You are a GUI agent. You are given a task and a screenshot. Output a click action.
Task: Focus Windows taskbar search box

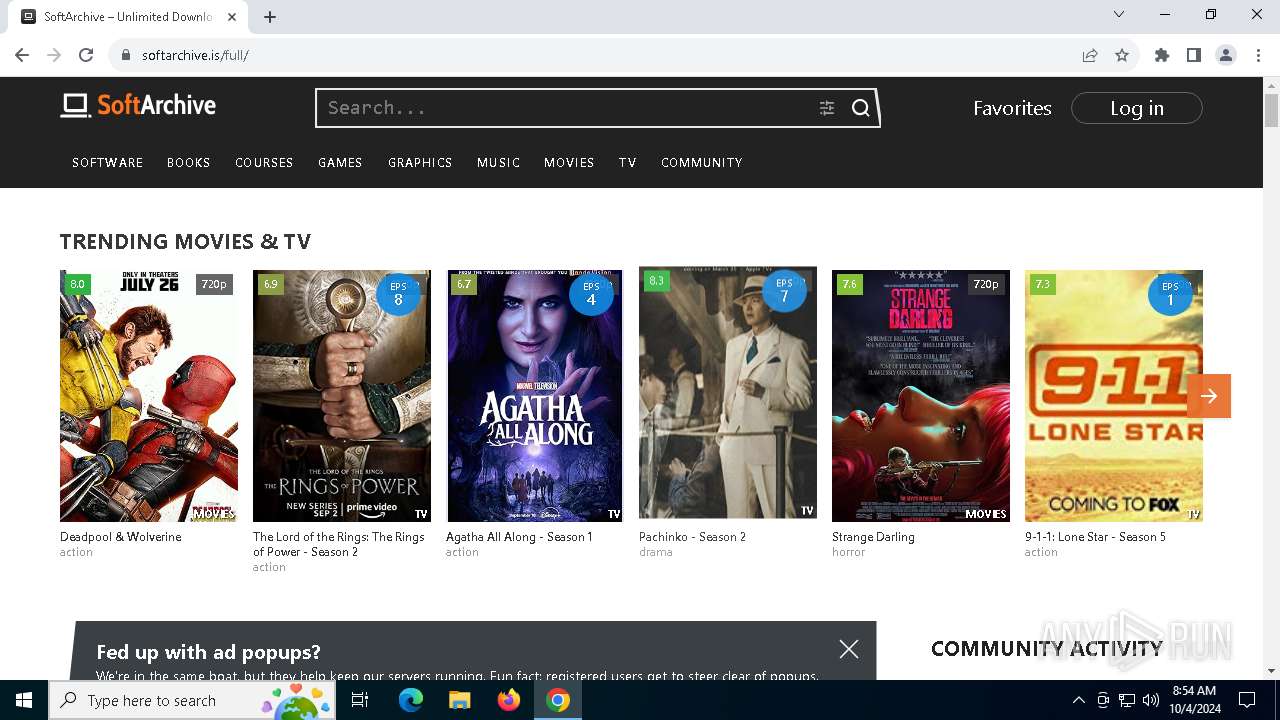(x=191, y=700)
